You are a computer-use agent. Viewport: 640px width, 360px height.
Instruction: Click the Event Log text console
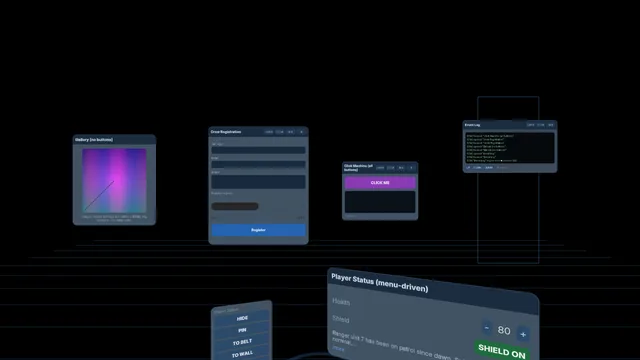[510, 148]
